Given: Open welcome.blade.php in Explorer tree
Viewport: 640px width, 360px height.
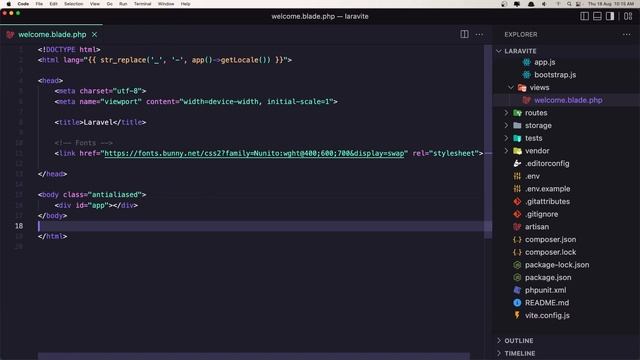Looking at the screenshot, I should (568, 100).
